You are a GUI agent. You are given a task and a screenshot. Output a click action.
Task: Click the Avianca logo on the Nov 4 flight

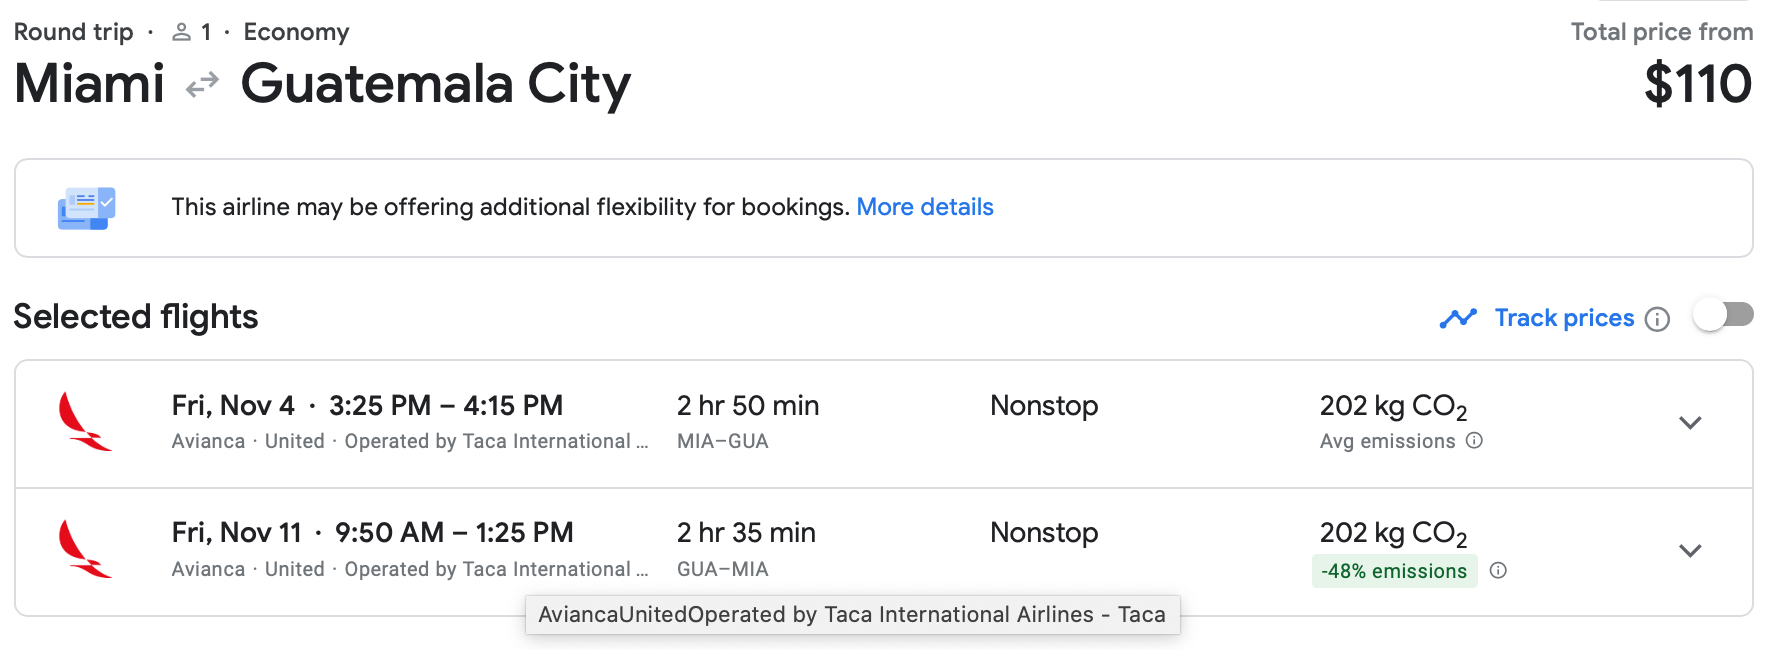84,422
